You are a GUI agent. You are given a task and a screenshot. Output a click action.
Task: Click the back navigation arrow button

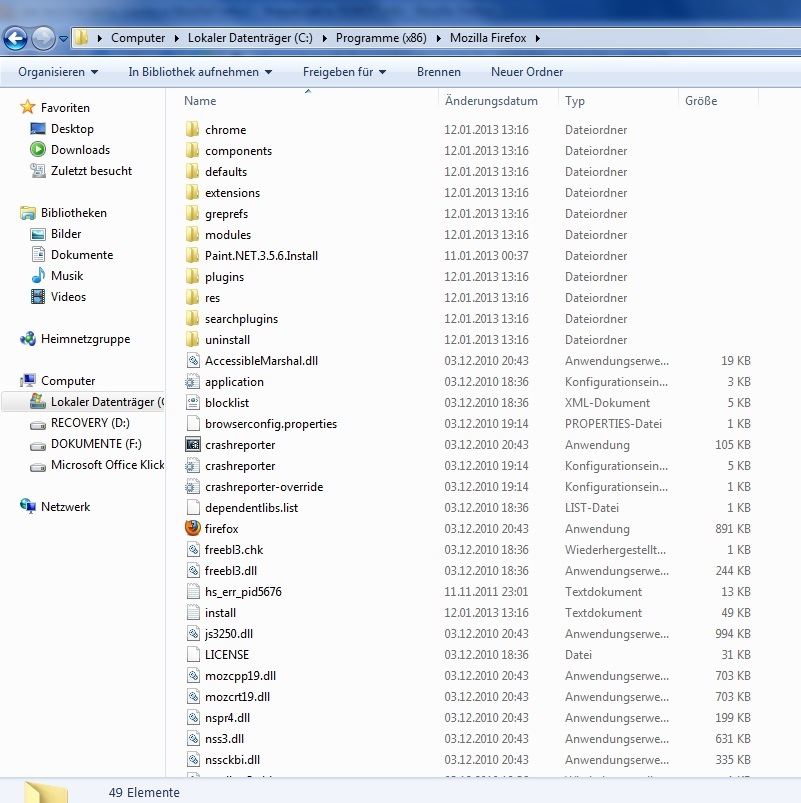pos(16,39)
